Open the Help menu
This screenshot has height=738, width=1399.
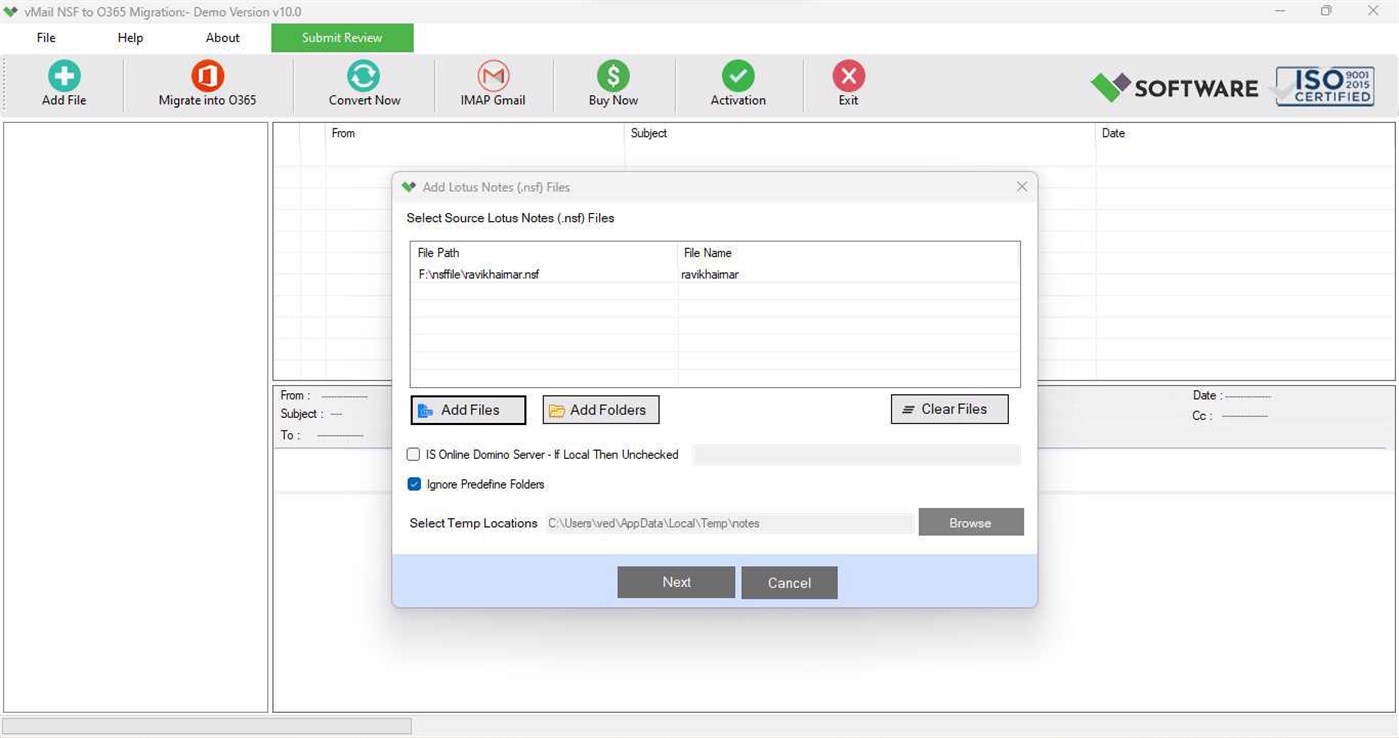129,37
